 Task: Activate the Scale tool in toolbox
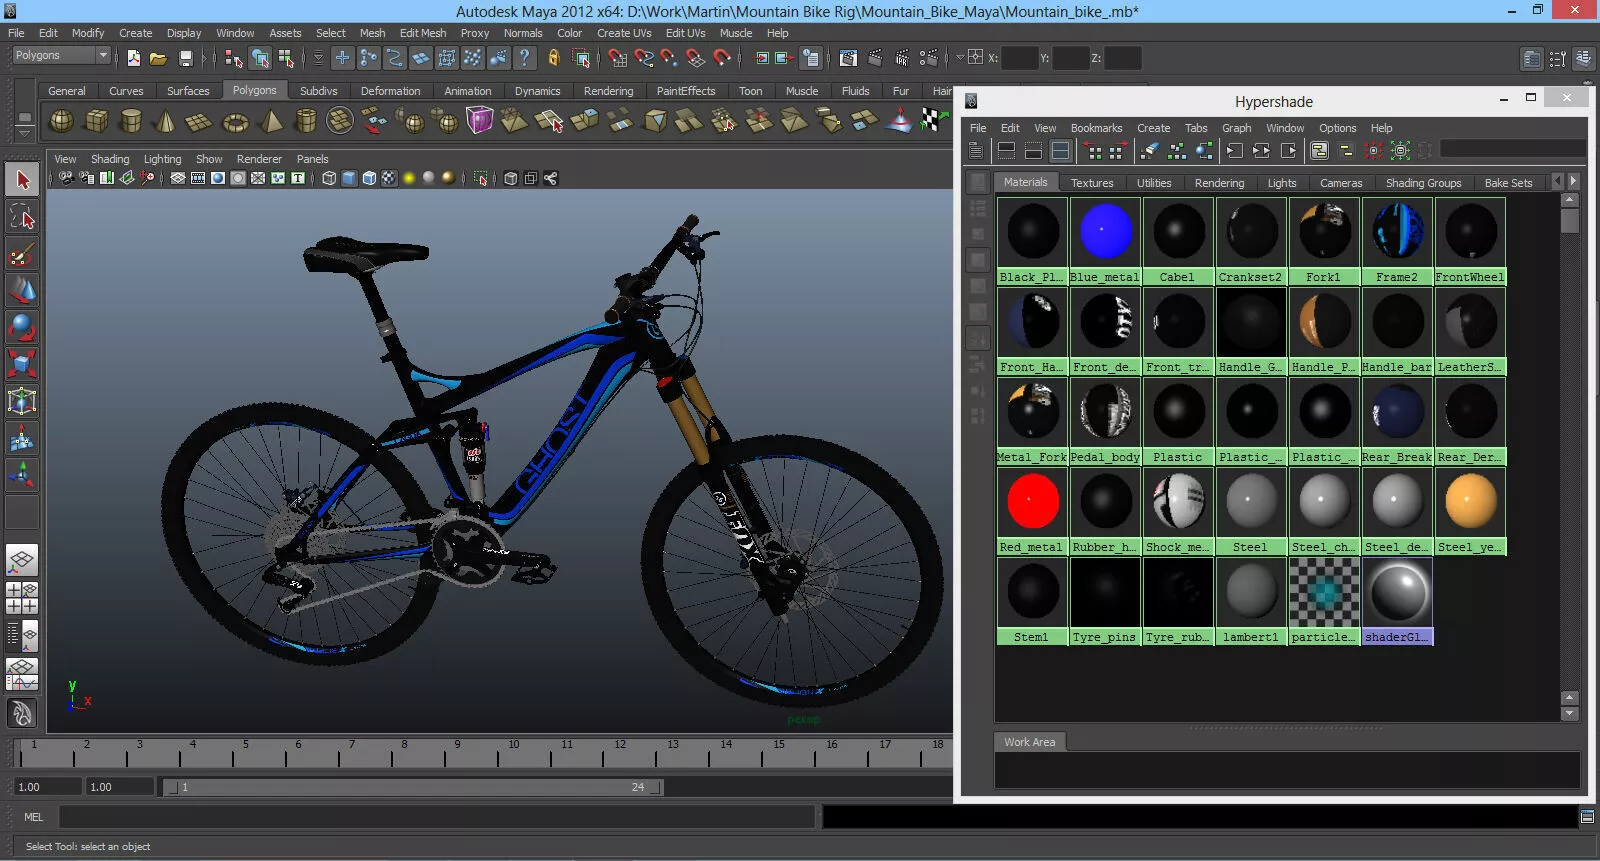pyautogui.click(x=22, y=364)
